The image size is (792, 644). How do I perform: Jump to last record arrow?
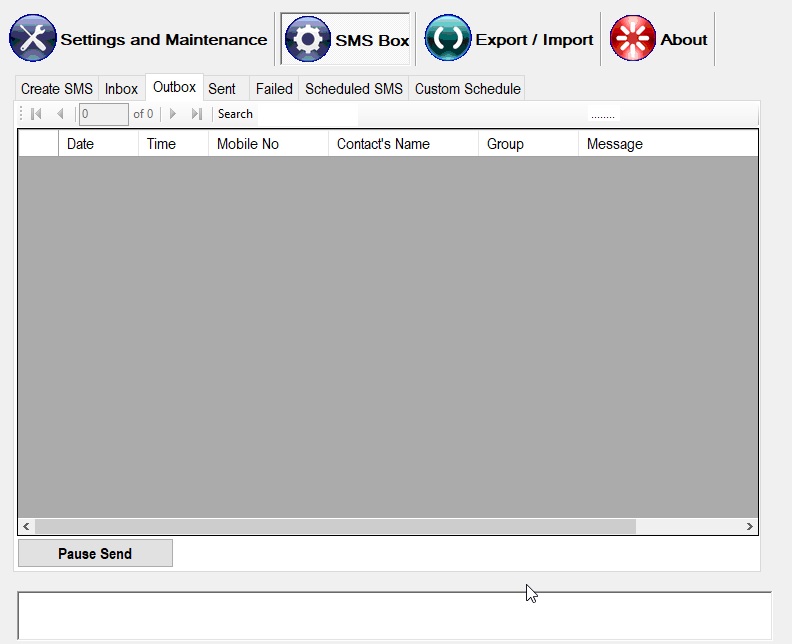coord(196,114)
